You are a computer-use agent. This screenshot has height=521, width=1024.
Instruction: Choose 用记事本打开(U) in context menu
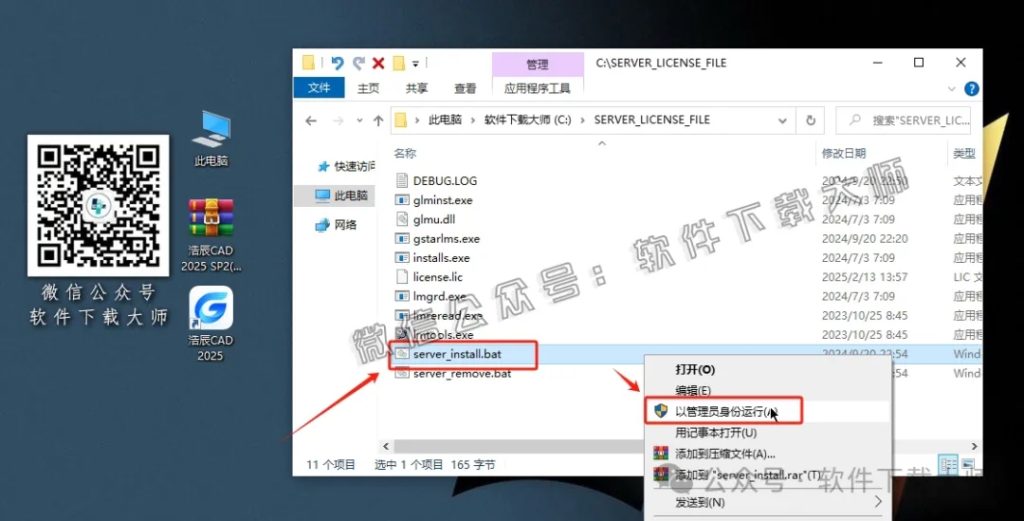tap(716, 432)
